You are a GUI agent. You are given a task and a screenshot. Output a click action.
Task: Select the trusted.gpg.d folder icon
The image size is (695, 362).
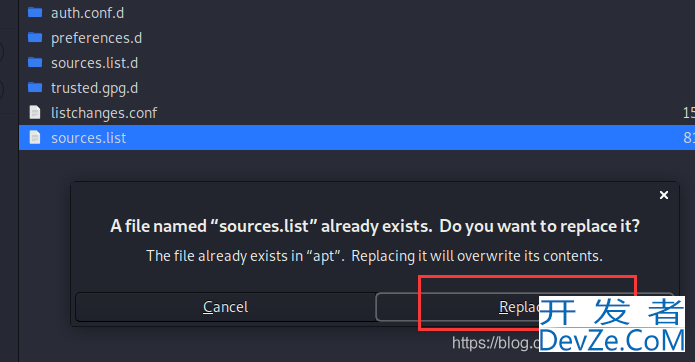pyautogui.click(x=35, y=87)
